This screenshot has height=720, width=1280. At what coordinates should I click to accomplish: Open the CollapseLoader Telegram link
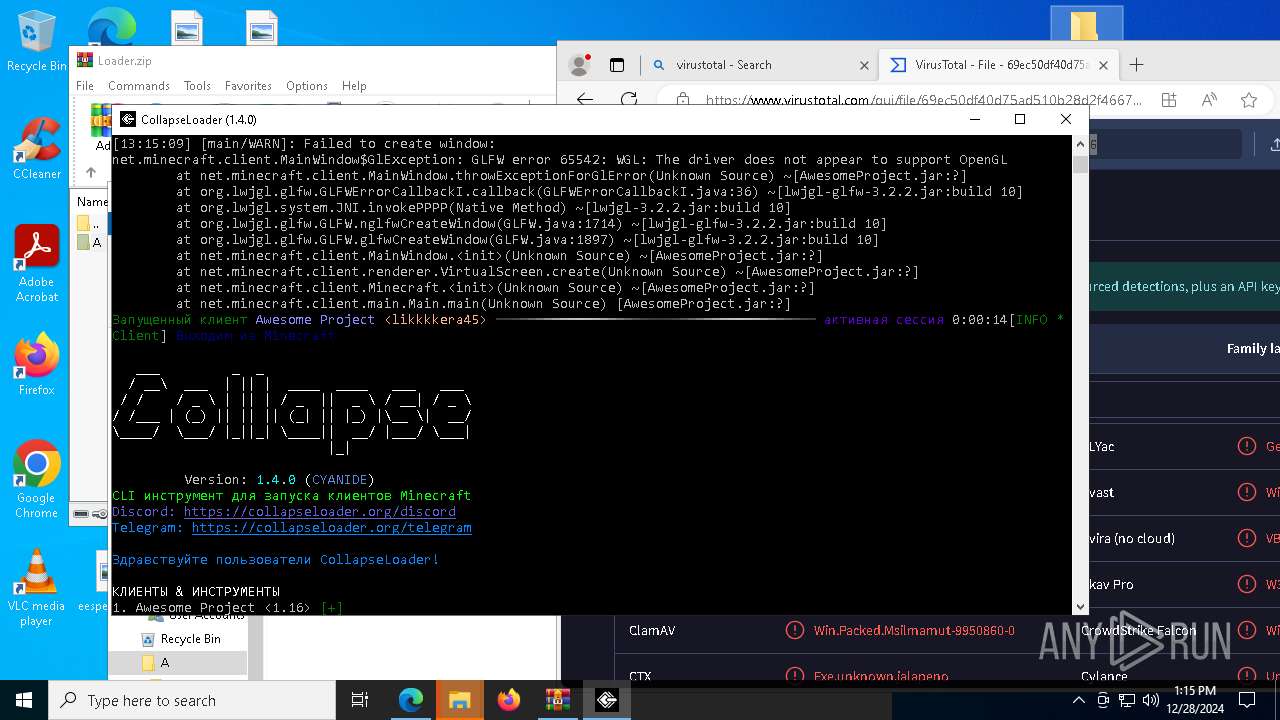coord(332,527)
